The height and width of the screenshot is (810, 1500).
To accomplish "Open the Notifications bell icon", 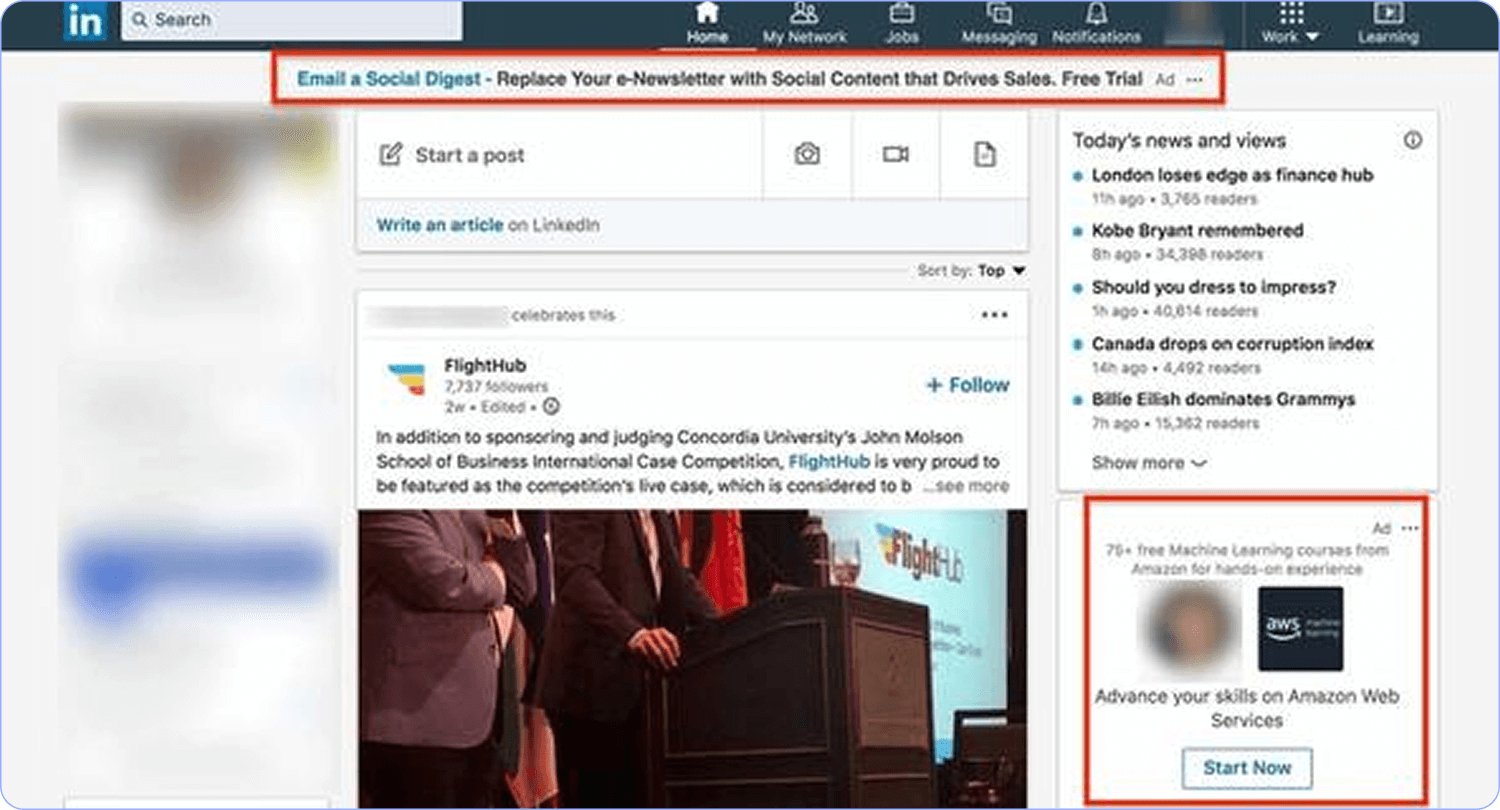I will (x=1096, y=14).
